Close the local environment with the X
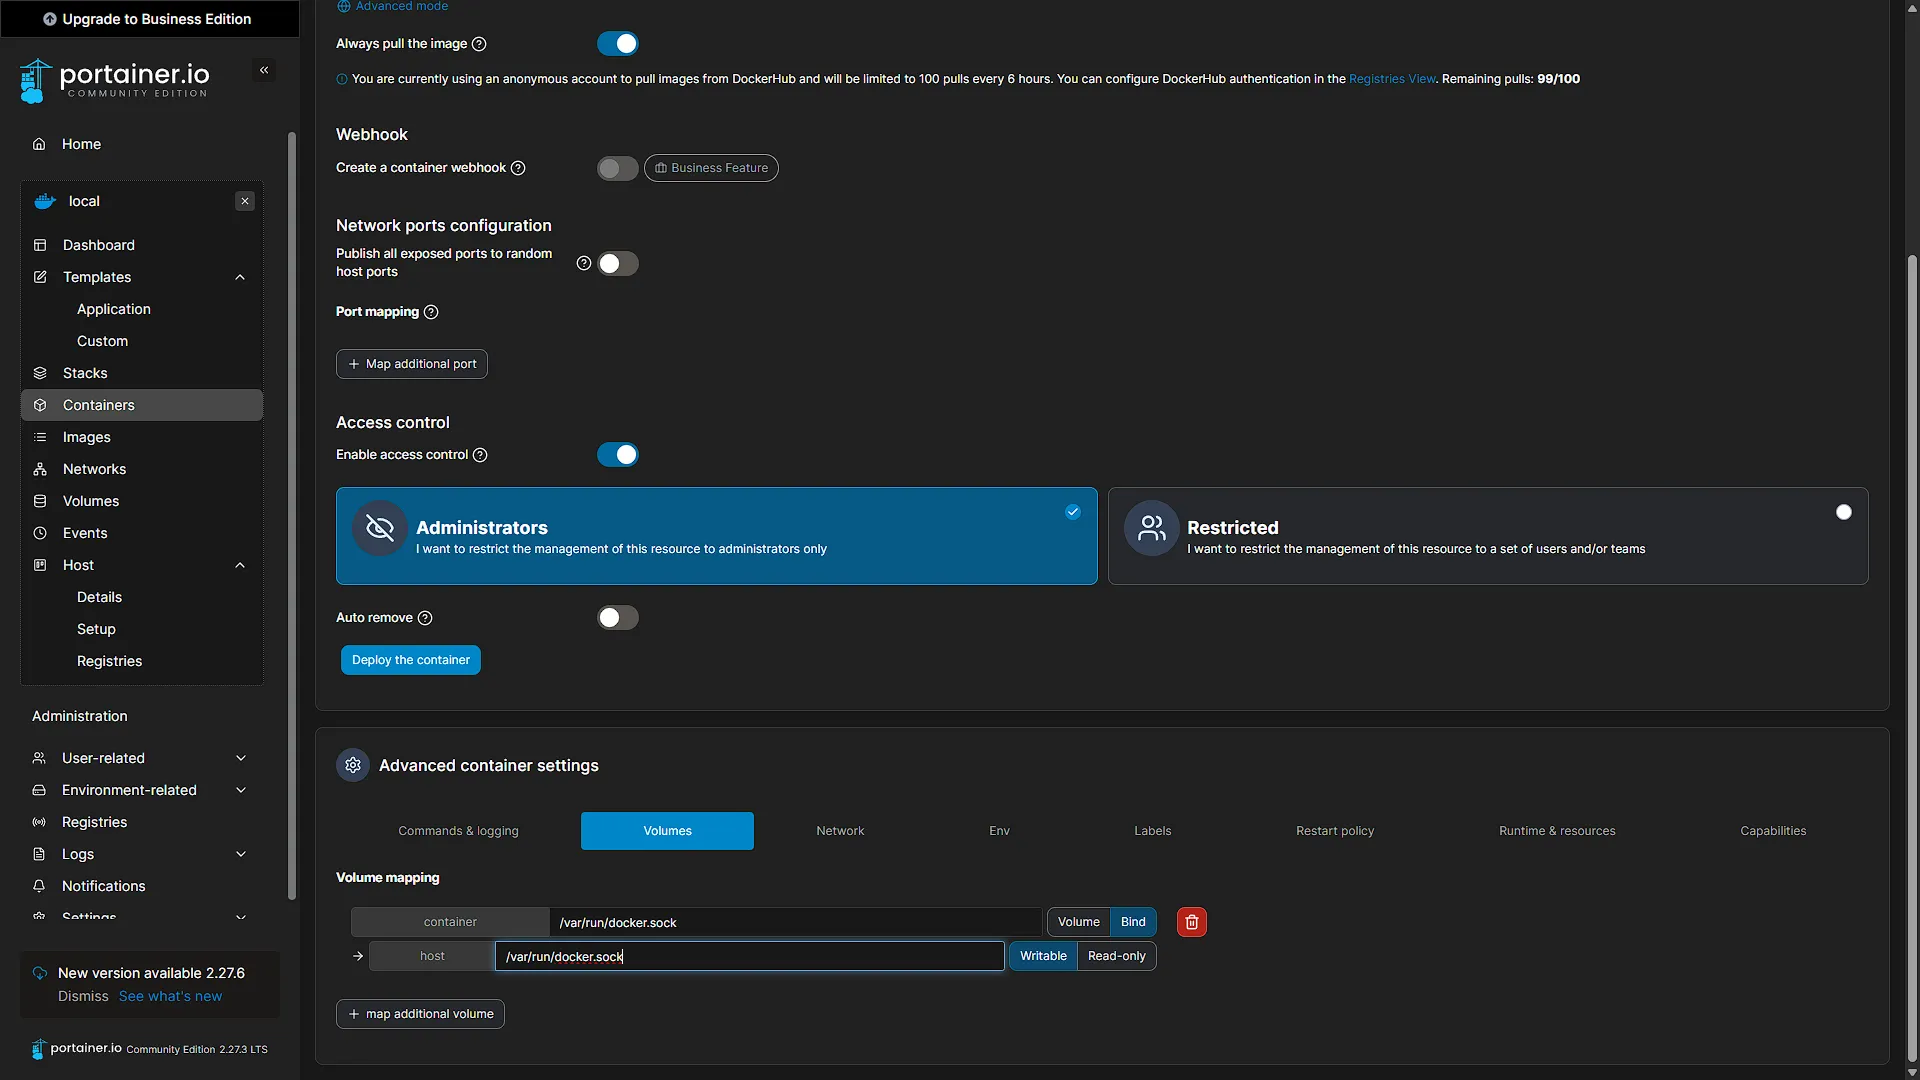 (x=245, y=201)
